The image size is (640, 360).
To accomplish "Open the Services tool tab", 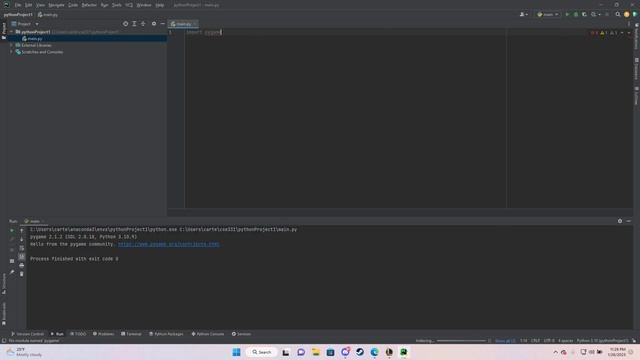I will pyautogui.click(x=241, y=334).
